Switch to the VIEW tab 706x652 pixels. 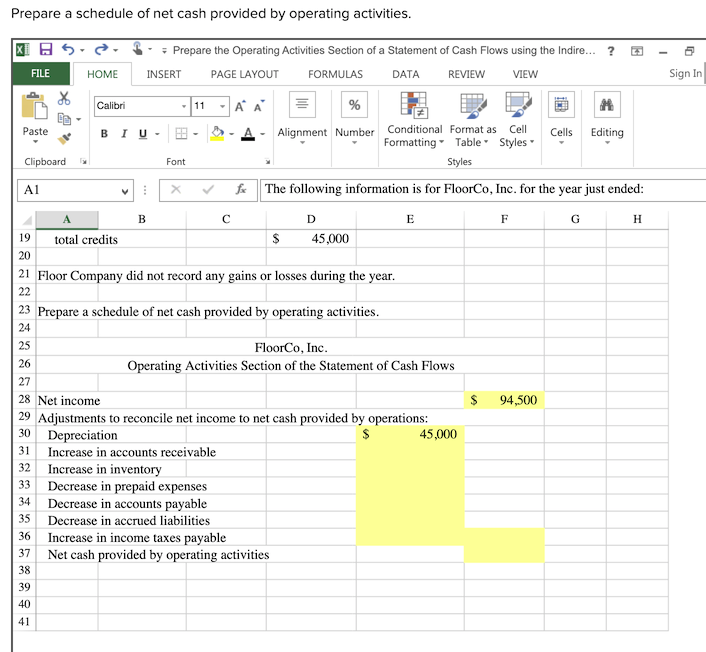[525, 74]
